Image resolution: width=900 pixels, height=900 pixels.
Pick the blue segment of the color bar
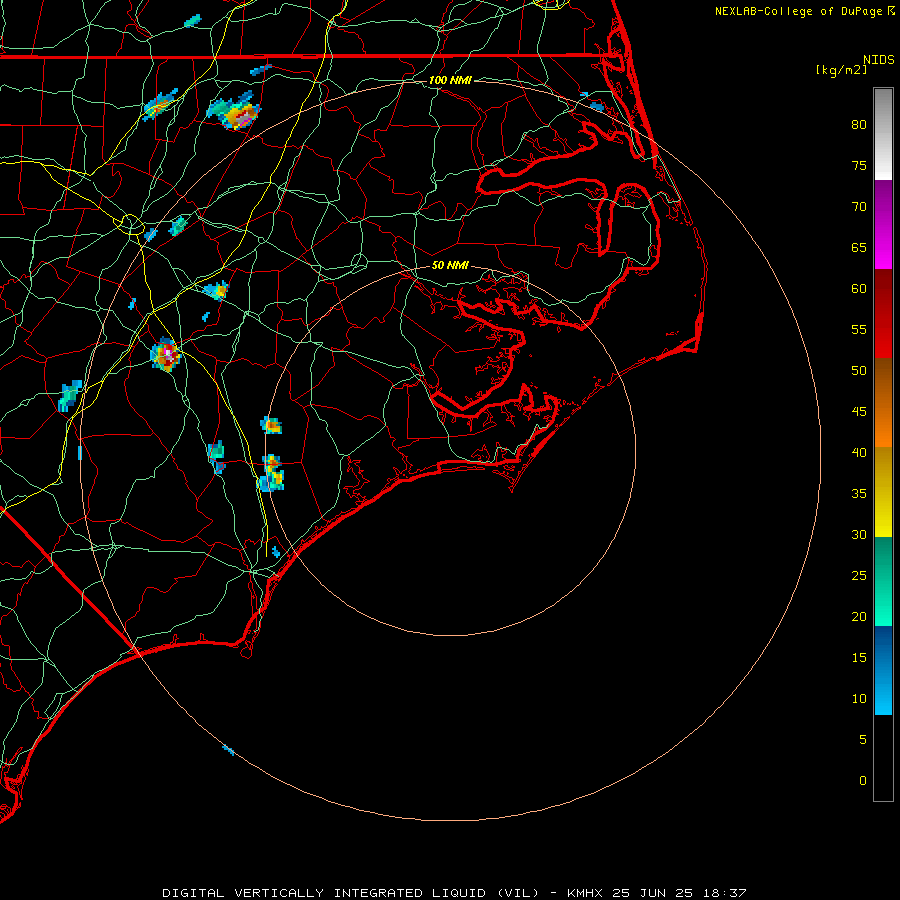[883, 670]
